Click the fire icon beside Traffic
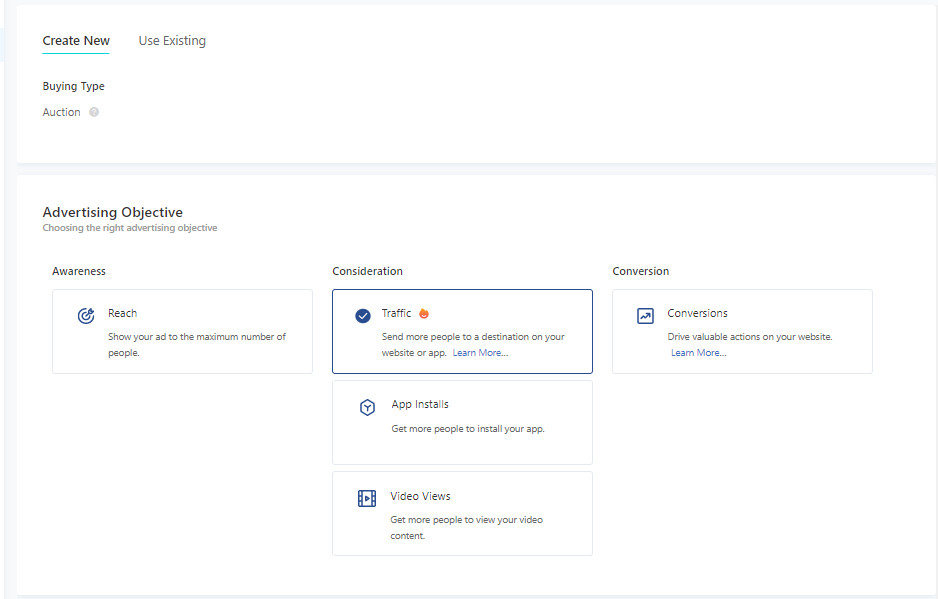Image resolution: width=938 pixels, height=599 pixels. click(424, 314)
